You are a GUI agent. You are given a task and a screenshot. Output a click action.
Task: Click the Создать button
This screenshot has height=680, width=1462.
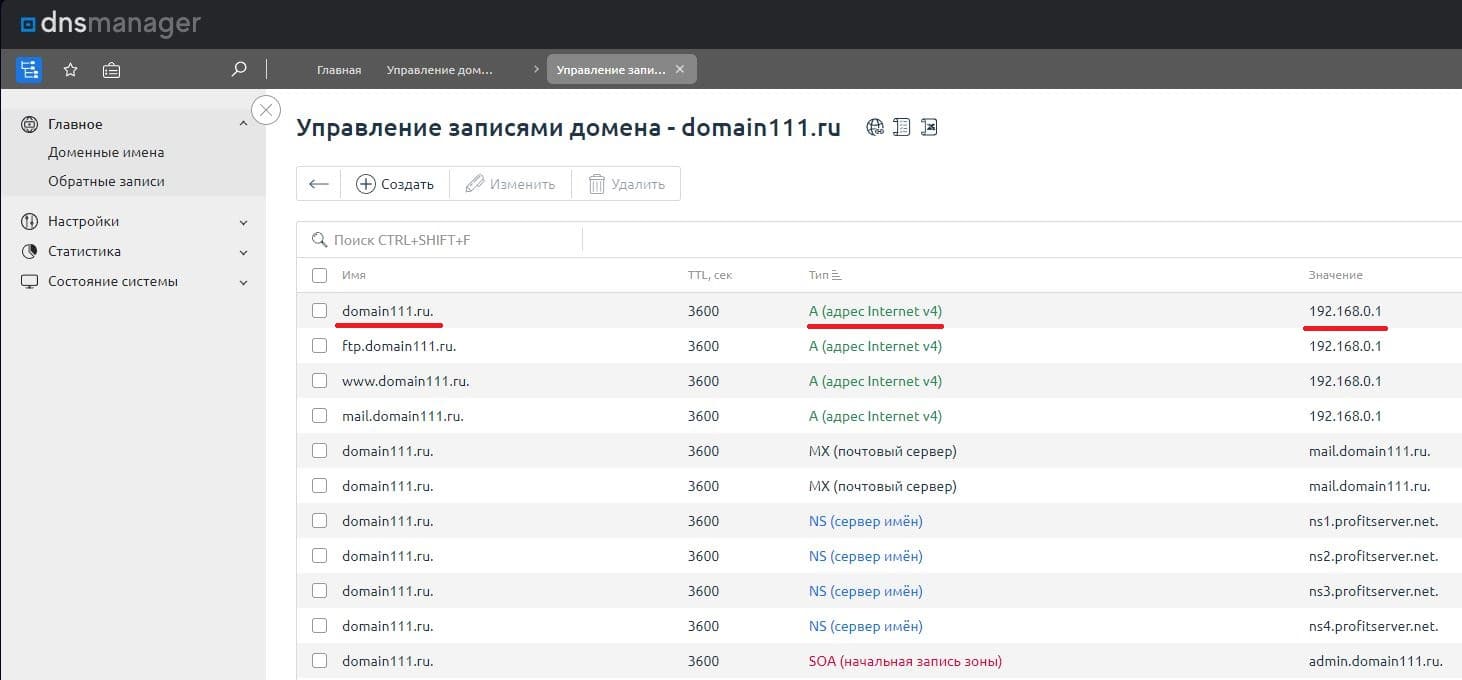pos(395,184)
